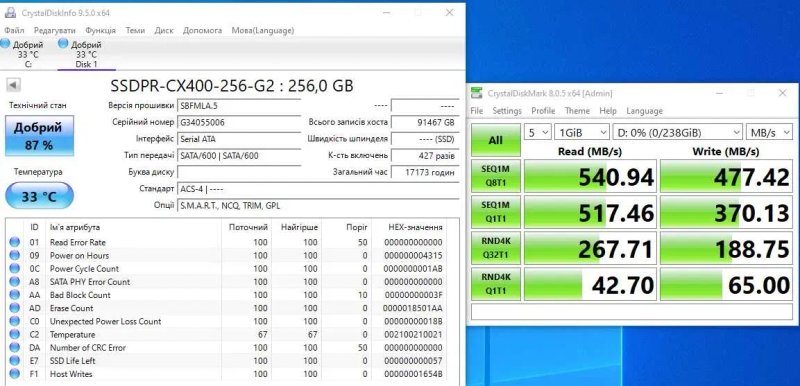Click the HEX-значення column header
Image resolution: width=800 pixels, height=386 pixels.
[415, 227]
